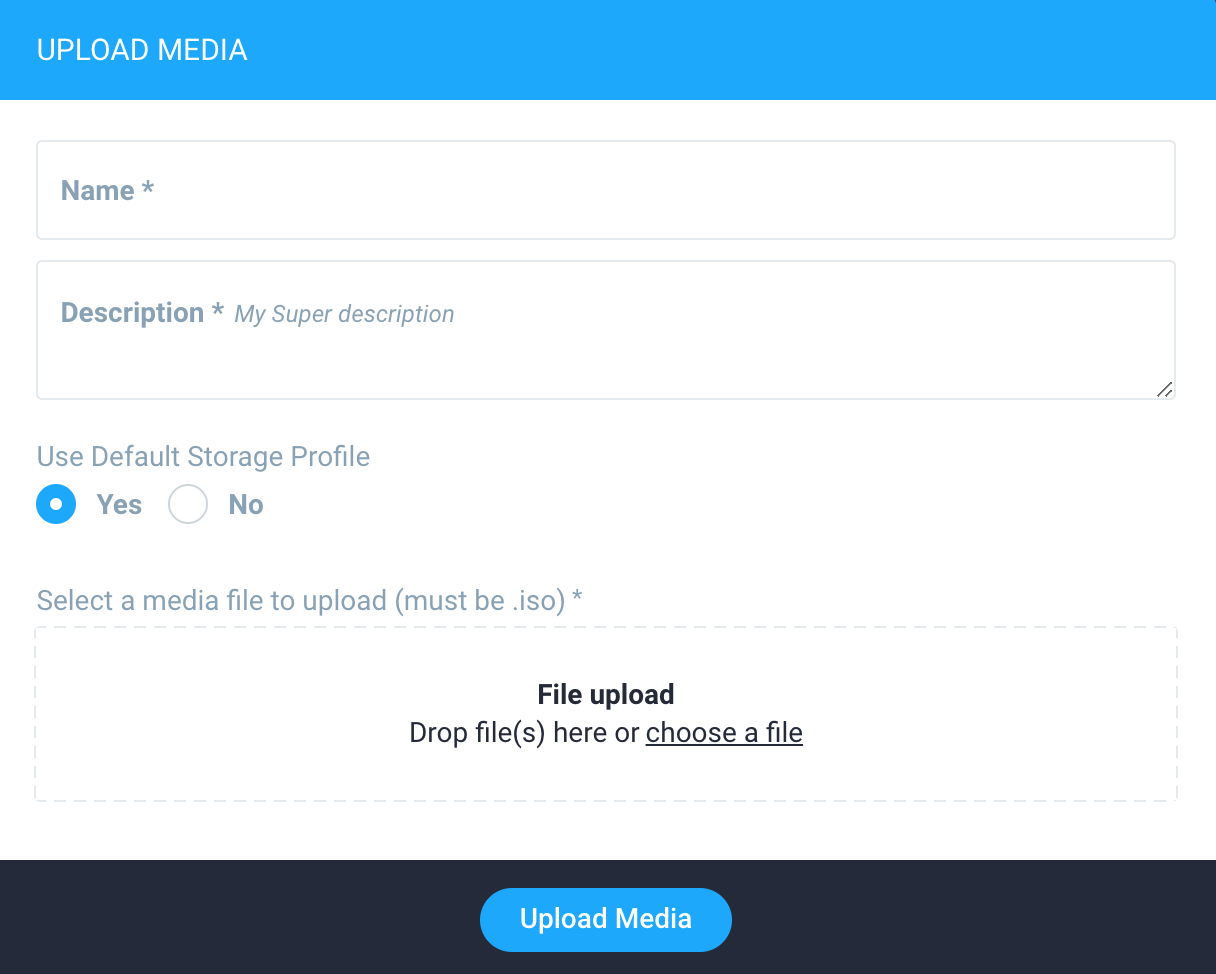Click the Description resize handle icon
This screenshot has height=974, width=1216.
coord(1164,389)
